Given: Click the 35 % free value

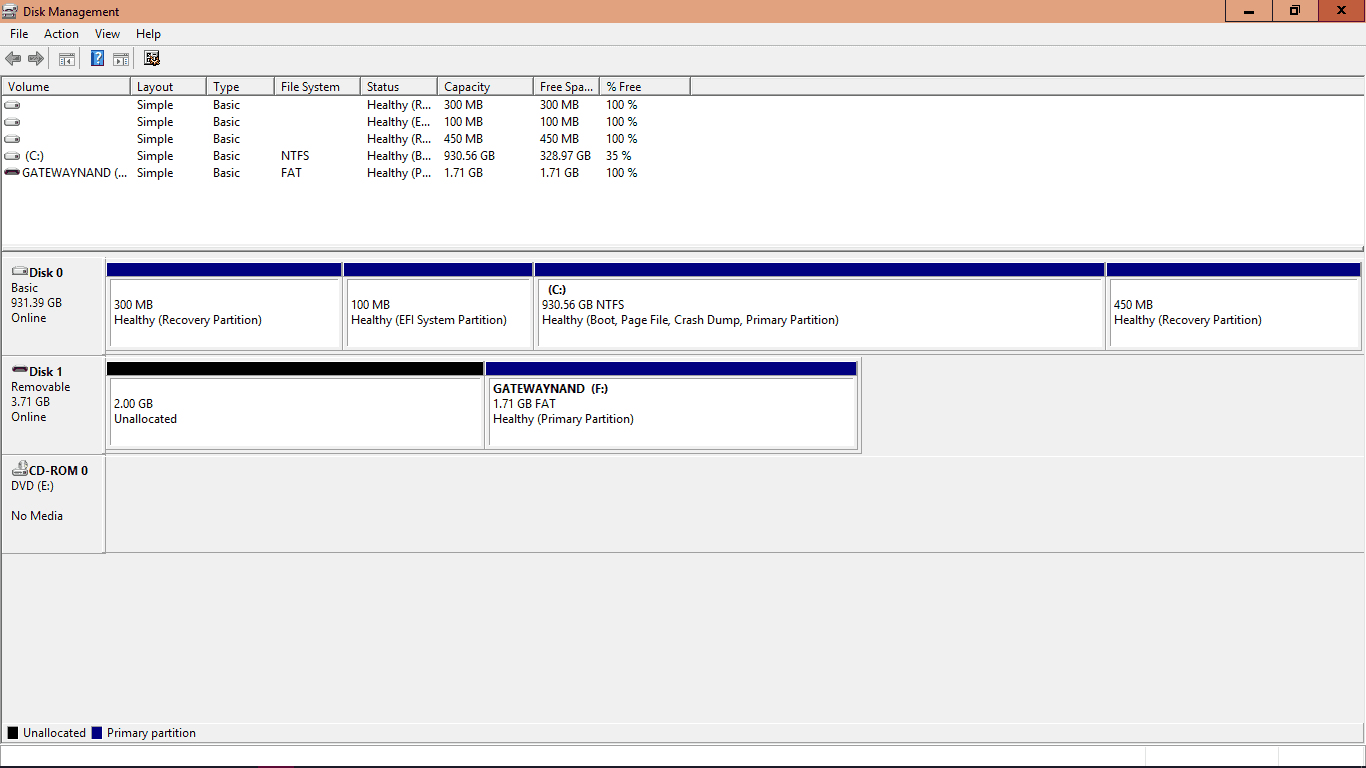Looking at the screenshot, I should [619, 156].
